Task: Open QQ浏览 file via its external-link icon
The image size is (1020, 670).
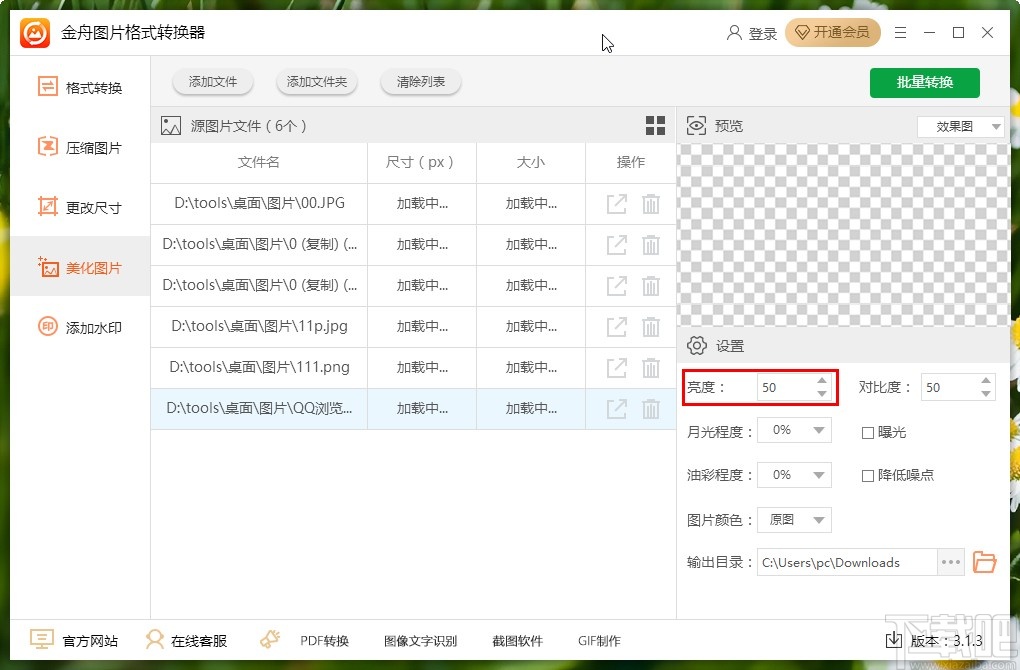Action: pos(615,408)
